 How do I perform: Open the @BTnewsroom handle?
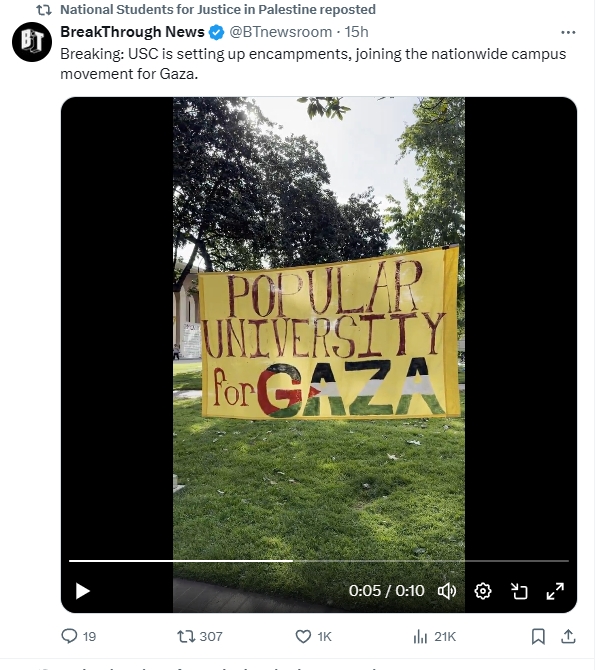pyautogui.click(x=281, y=32)
